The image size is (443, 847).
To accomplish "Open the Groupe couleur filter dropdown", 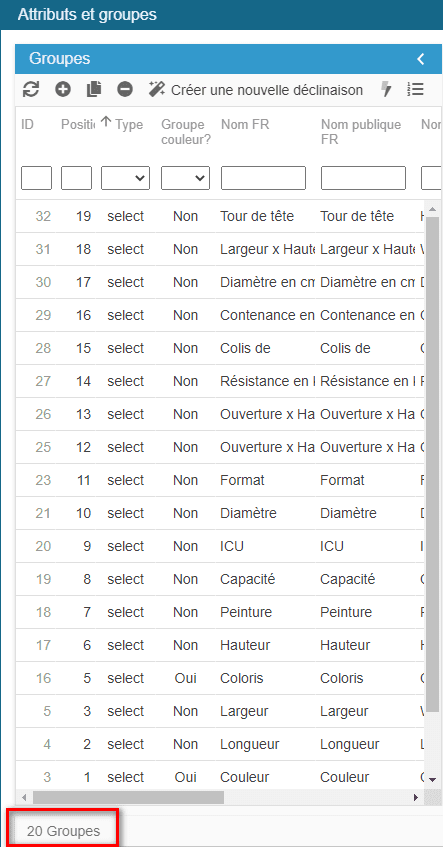I will [185, 178].
